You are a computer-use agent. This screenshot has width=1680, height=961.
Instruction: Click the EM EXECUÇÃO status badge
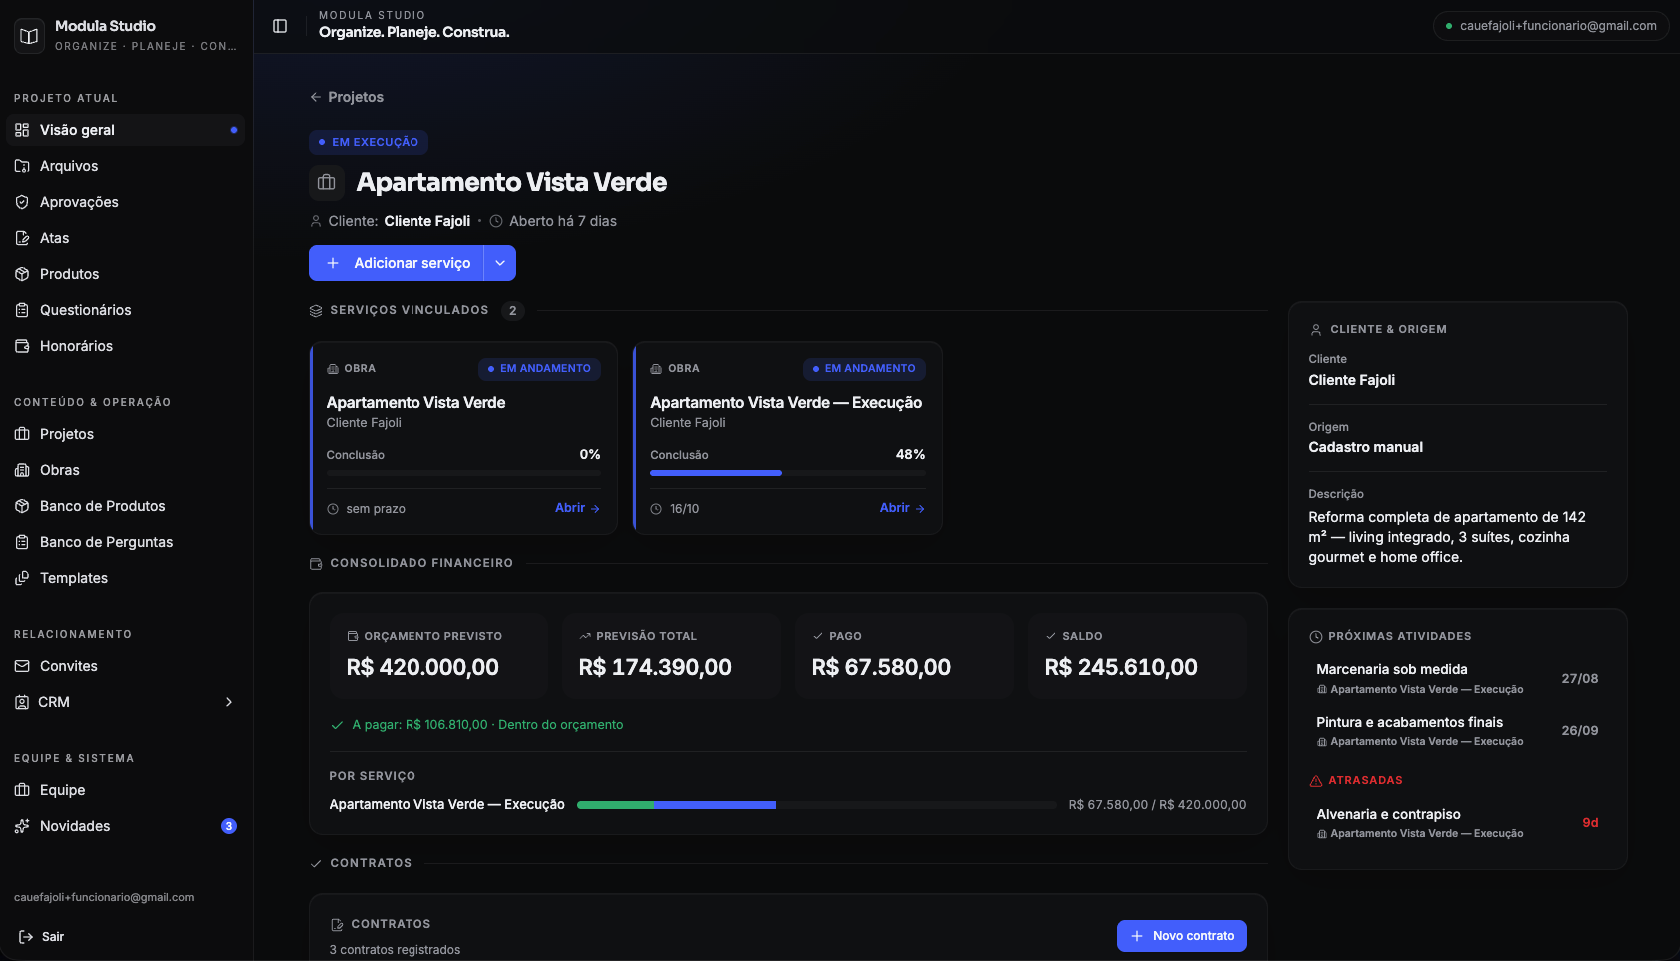click(368, 142)
